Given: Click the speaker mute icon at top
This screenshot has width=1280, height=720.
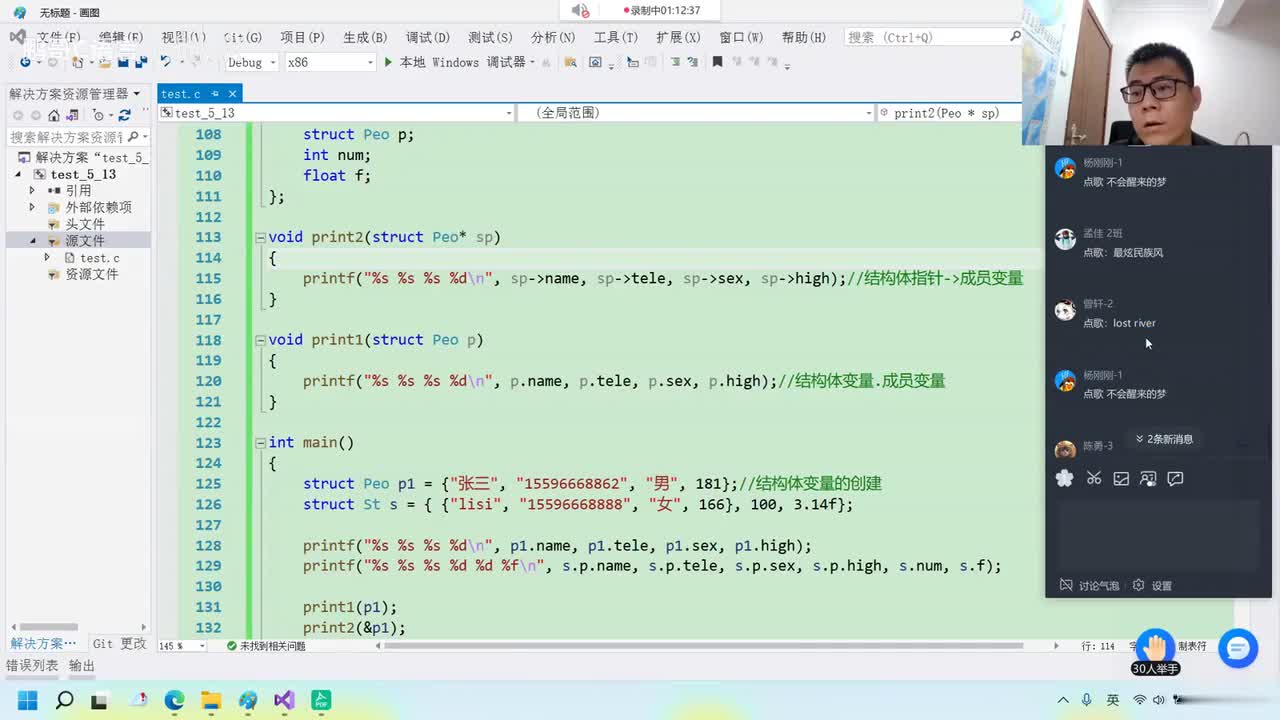Looking at the screenshot, I should point(580,10).
